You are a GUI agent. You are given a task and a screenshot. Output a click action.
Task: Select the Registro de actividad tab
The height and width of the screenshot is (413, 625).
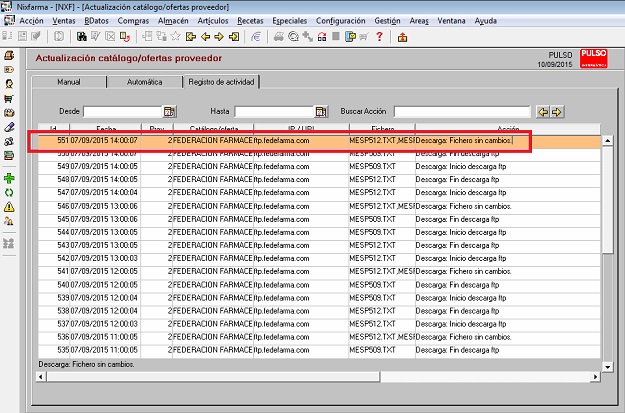(221, 82)
